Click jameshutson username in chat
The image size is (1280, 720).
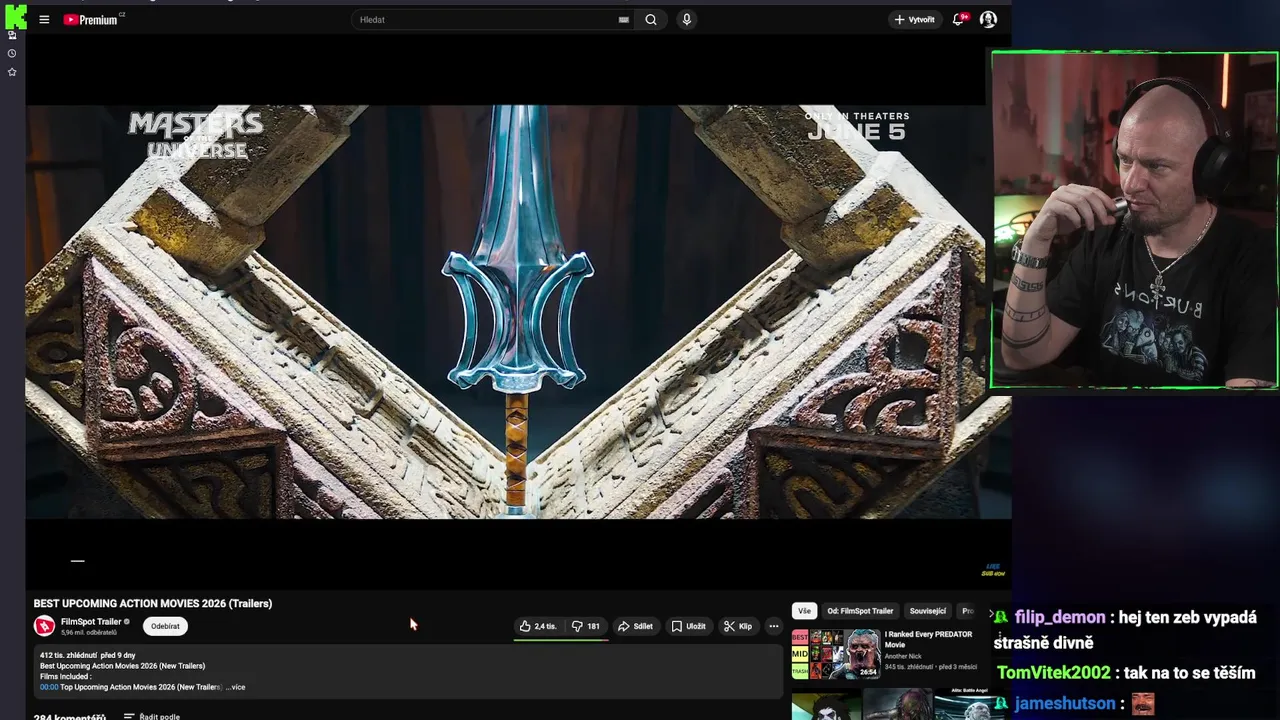tap(1065, 703)
